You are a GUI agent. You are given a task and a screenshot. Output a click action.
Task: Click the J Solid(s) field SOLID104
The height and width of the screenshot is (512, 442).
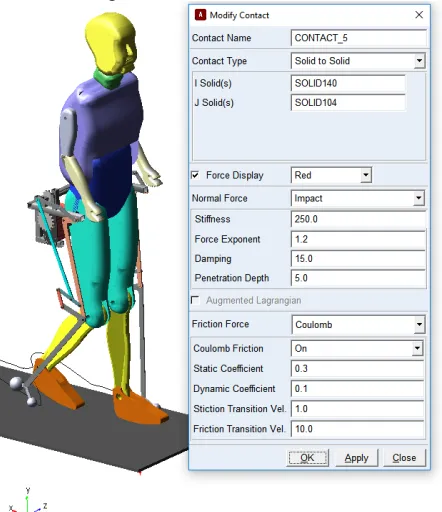[x=348, y=102]
